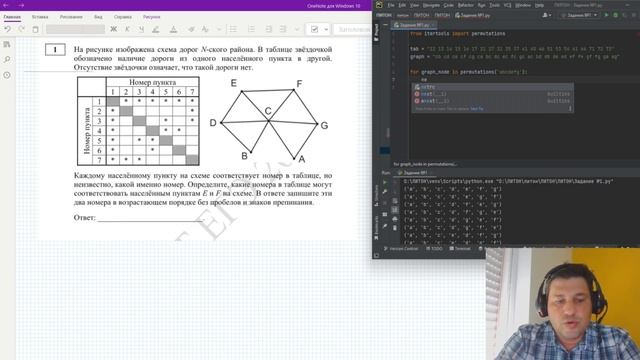640x360 pixels.
Task: Open the user account dropdown in PyCharm toolbar
Action: click(x=547, y=15)
